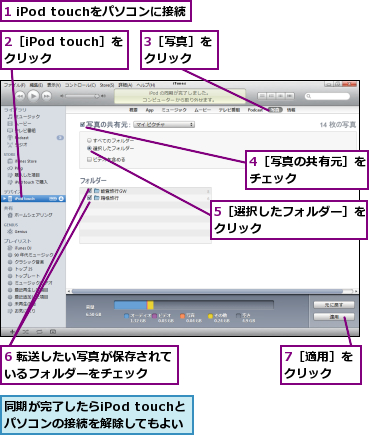
Task: Open マイ ピクチャ photo source dropdown
Action: coord(164,124)
